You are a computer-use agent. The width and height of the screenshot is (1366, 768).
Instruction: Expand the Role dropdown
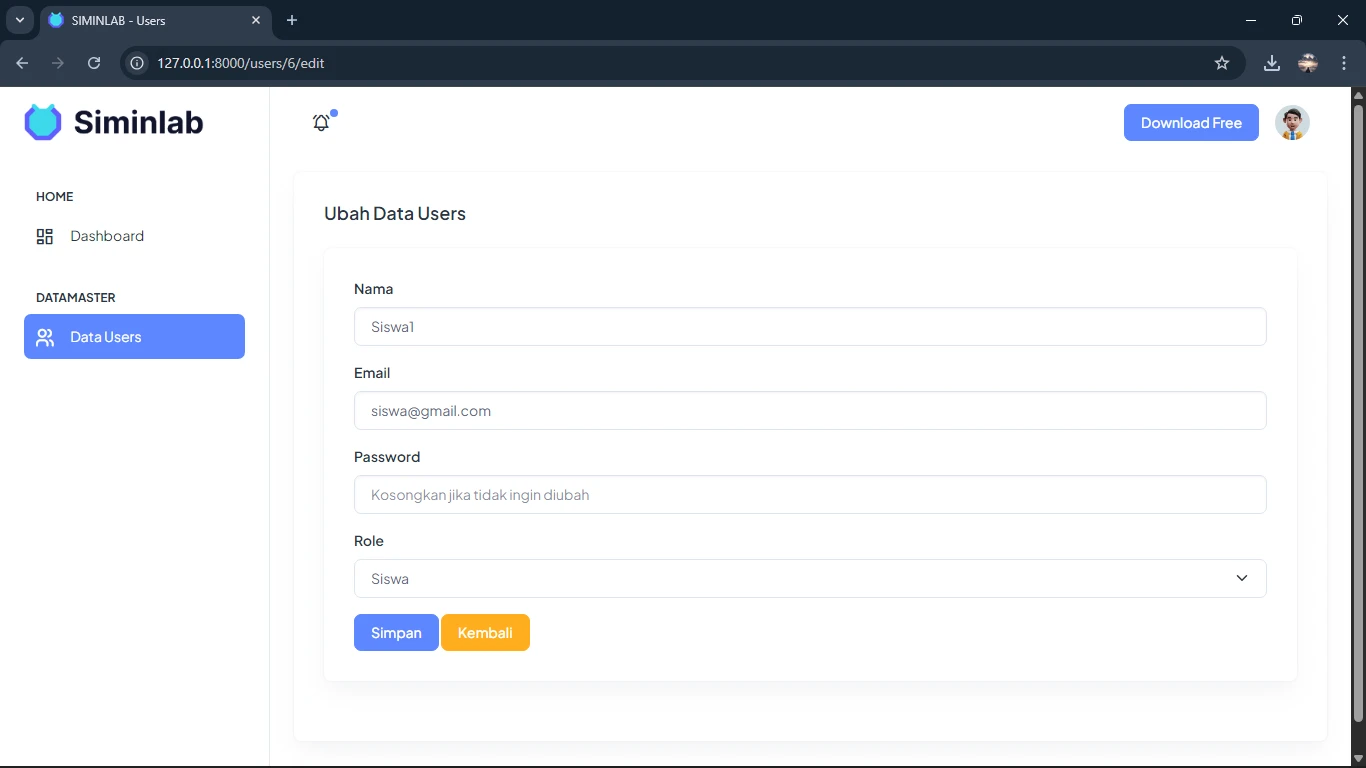(809, 579)
